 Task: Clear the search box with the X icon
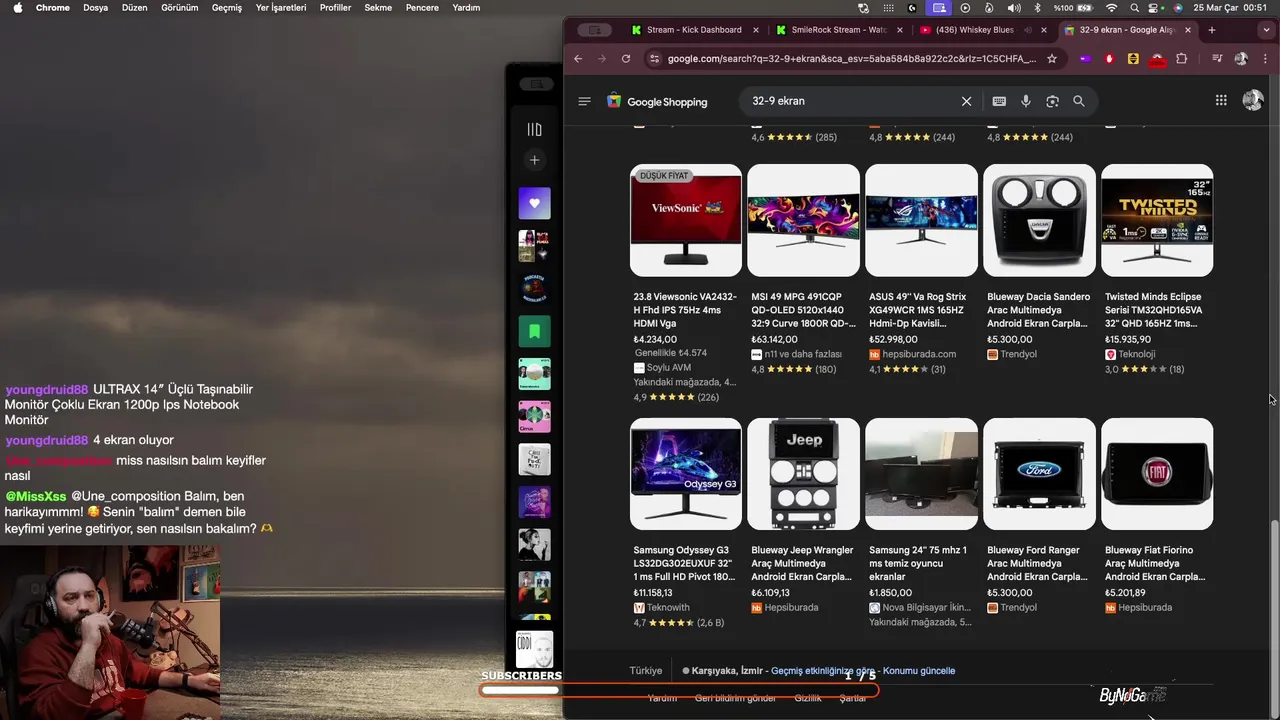click(967, 101)
